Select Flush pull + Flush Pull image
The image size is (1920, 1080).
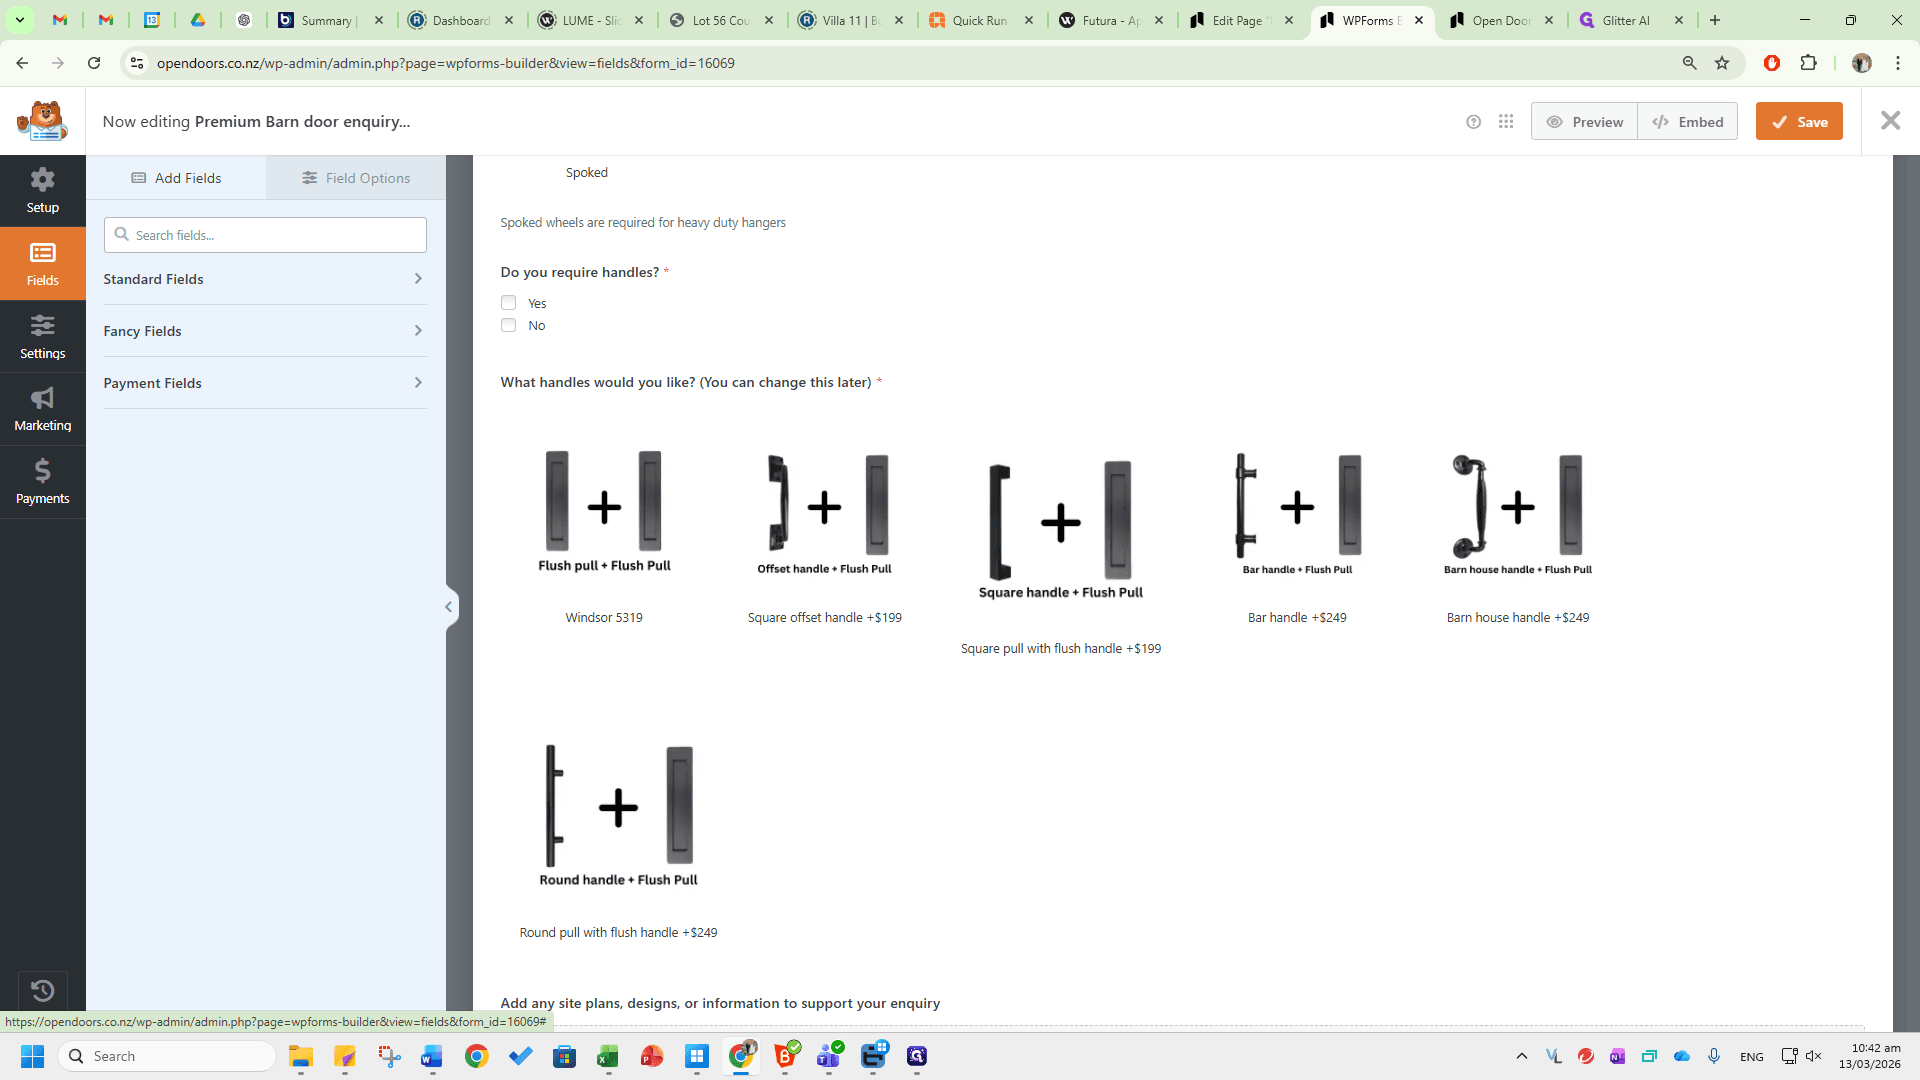coord(604,511)
